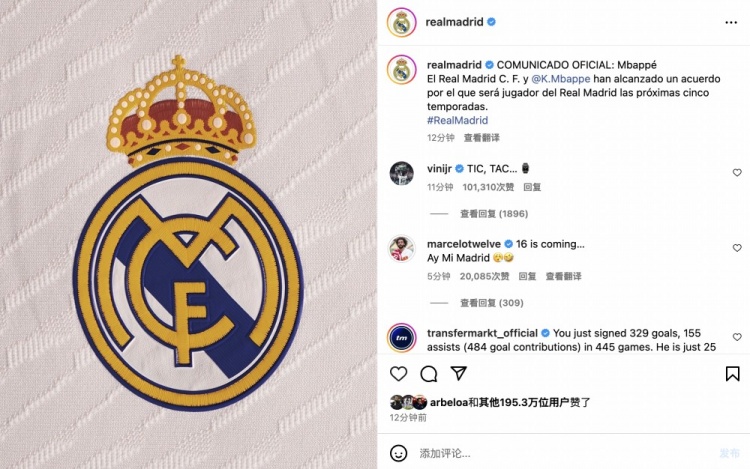Show translation of the post caption
Screen dimensions: 750x469
(x=481, y=138)
